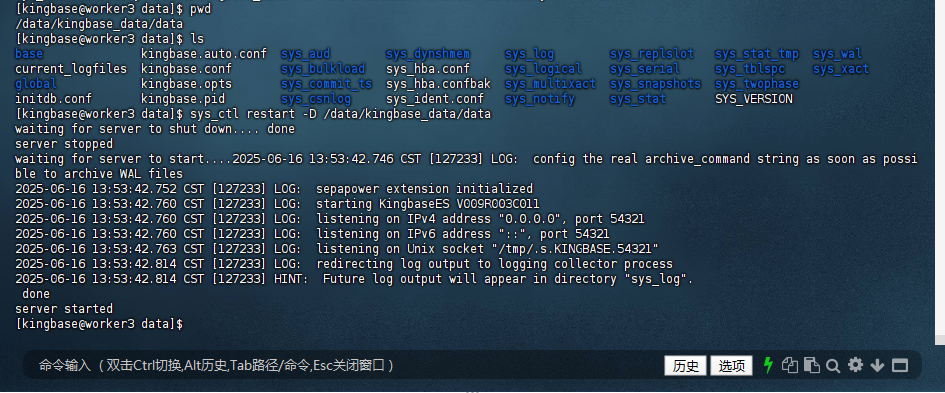Click the paste clipboard icon
Screen dimensions: 945x393
point(812,365)
